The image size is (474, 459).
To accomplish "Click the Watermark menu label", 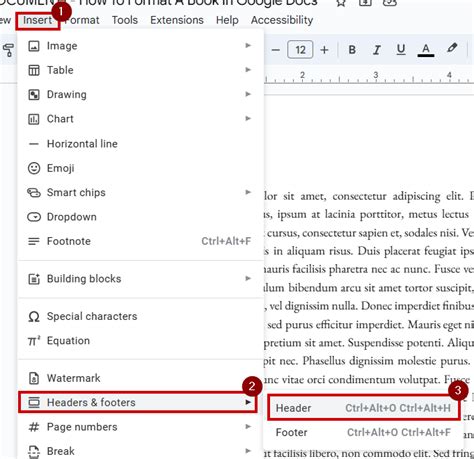I will [73, 378].
